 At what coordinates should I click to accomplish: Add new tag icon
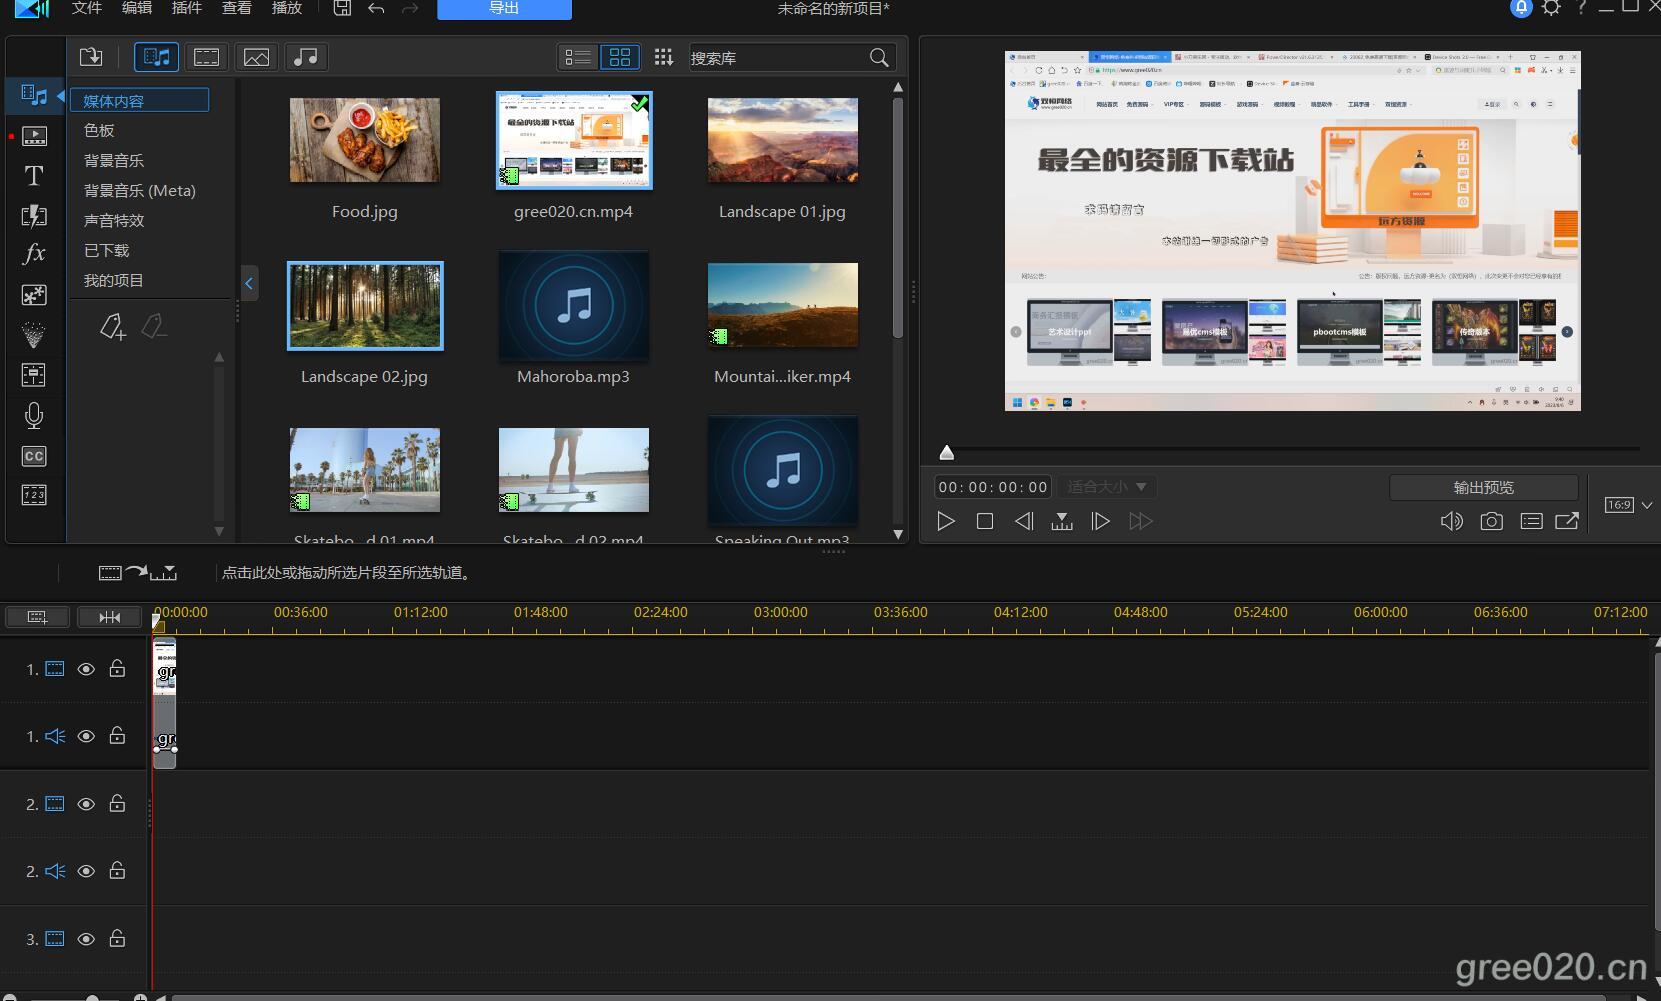[x=113, y=326]
